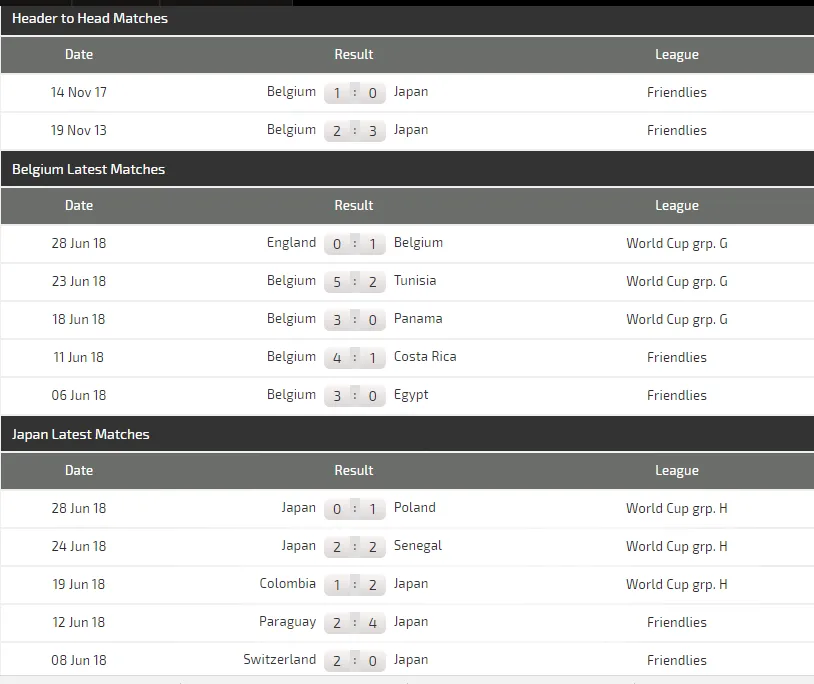Click the 14 Nov 17 match date
The width and height of the screenshot is (814, 684).
click(x=79, y=92)
